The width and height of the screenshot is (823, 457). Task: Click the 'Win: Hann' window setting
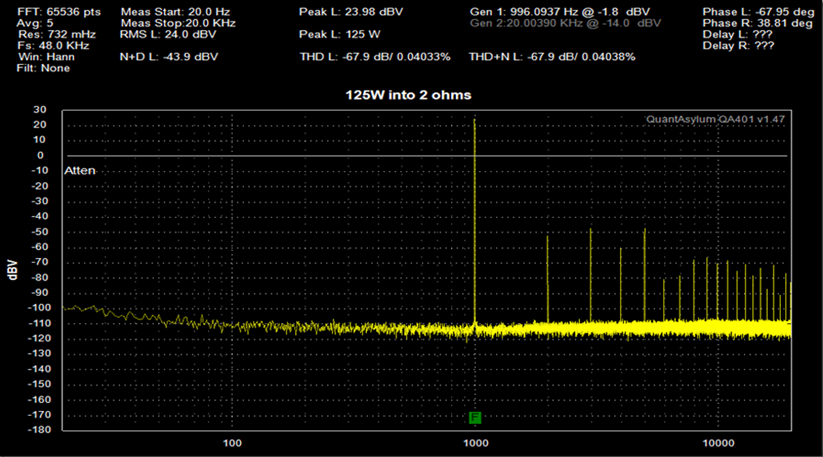pos(46,57)
